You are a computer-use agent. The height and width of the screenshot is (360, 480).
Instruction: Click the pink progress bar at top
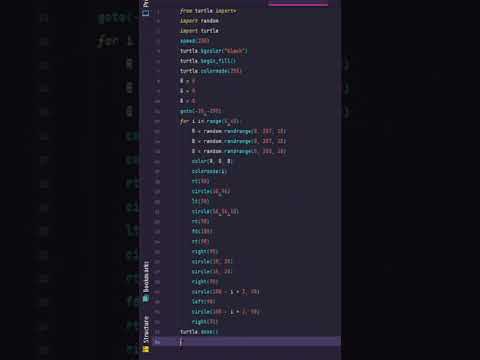298,5
